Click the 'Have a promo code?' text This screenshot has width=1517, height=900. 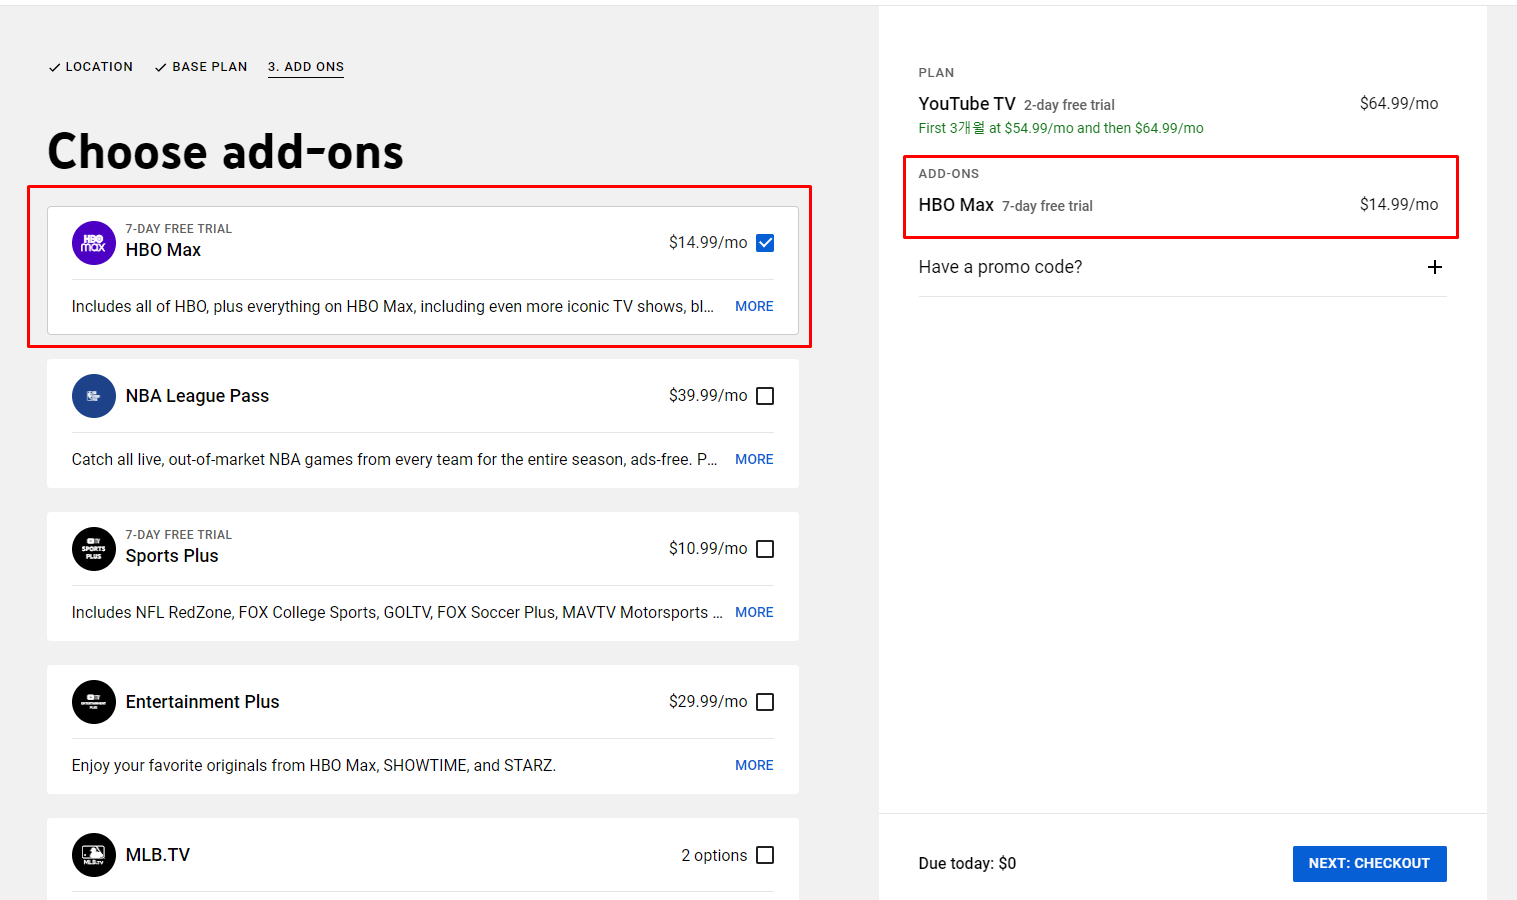(1000, 267)
